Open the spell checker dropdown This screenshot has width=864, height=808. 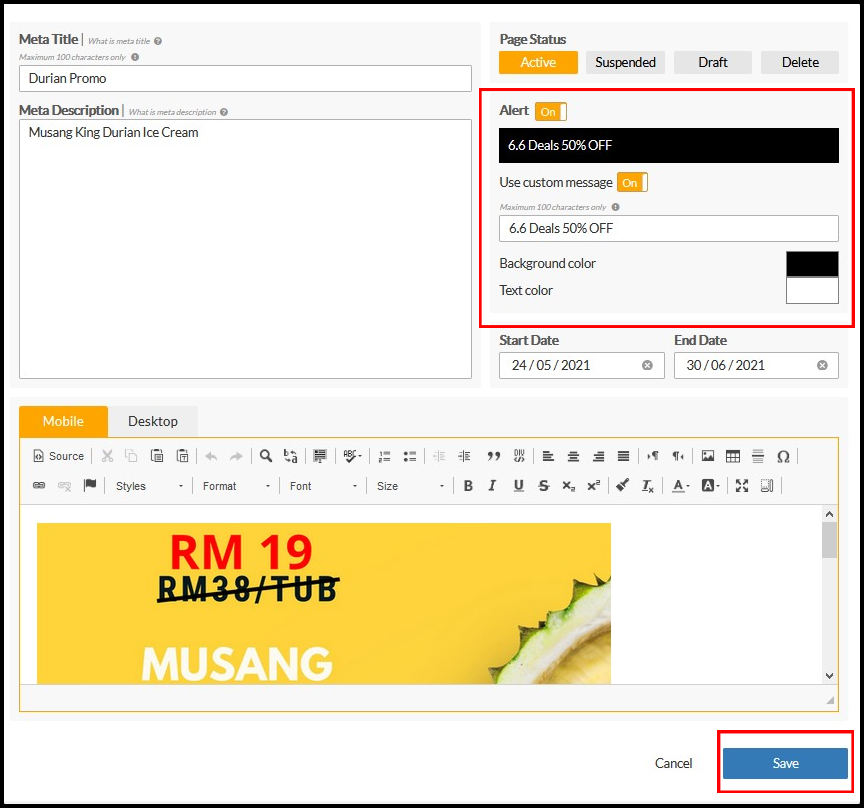[x=352, y=456]
